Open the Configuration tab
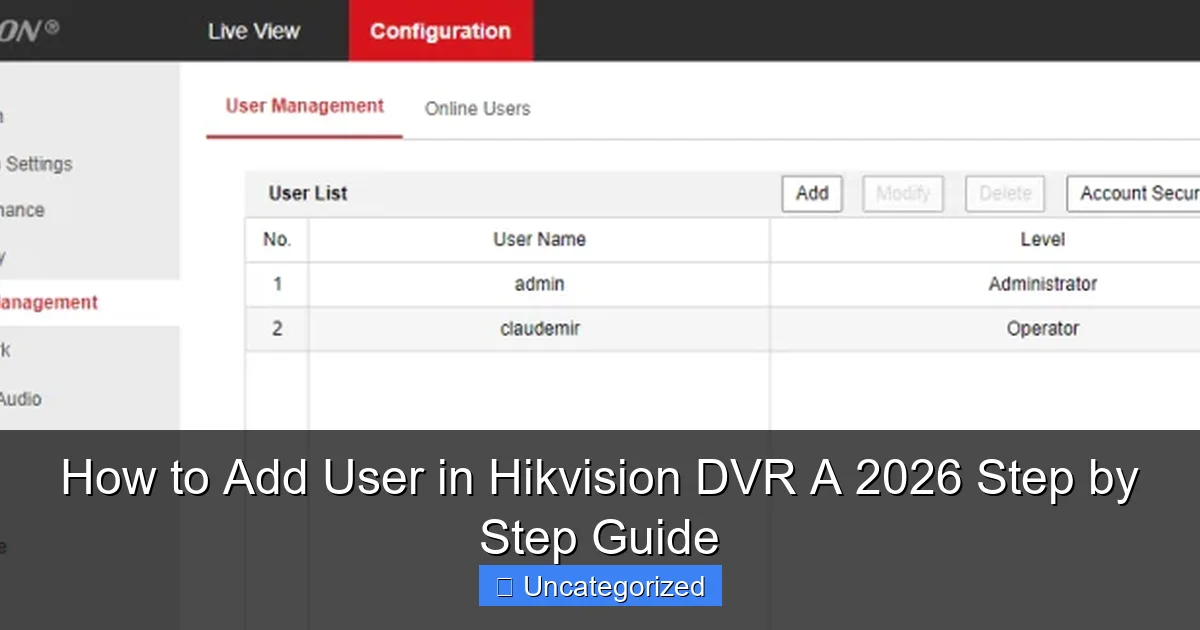Image resolution: width=1200 pixels, height=630 pixels. pos(440,30)
